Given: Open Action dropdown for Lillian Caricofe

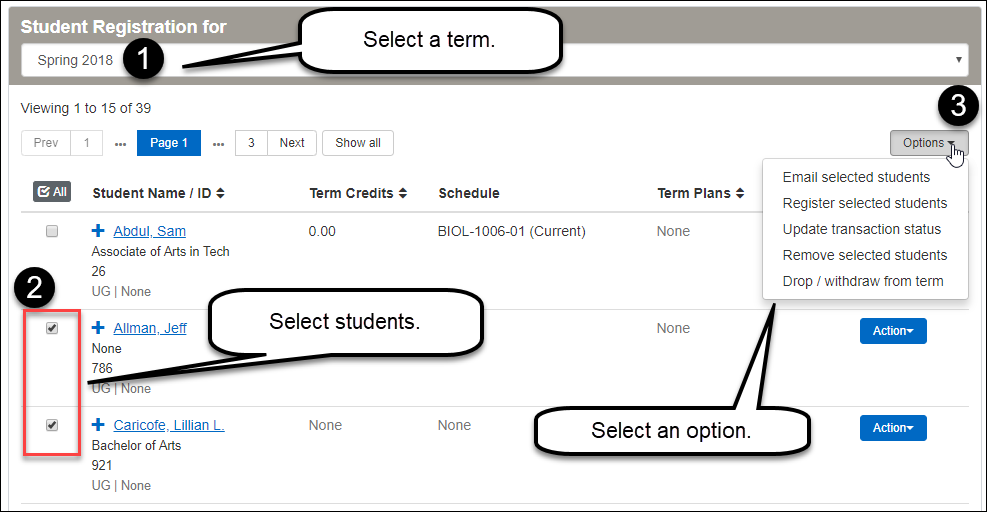Looking at the screenshot, I should coord(893,428).
